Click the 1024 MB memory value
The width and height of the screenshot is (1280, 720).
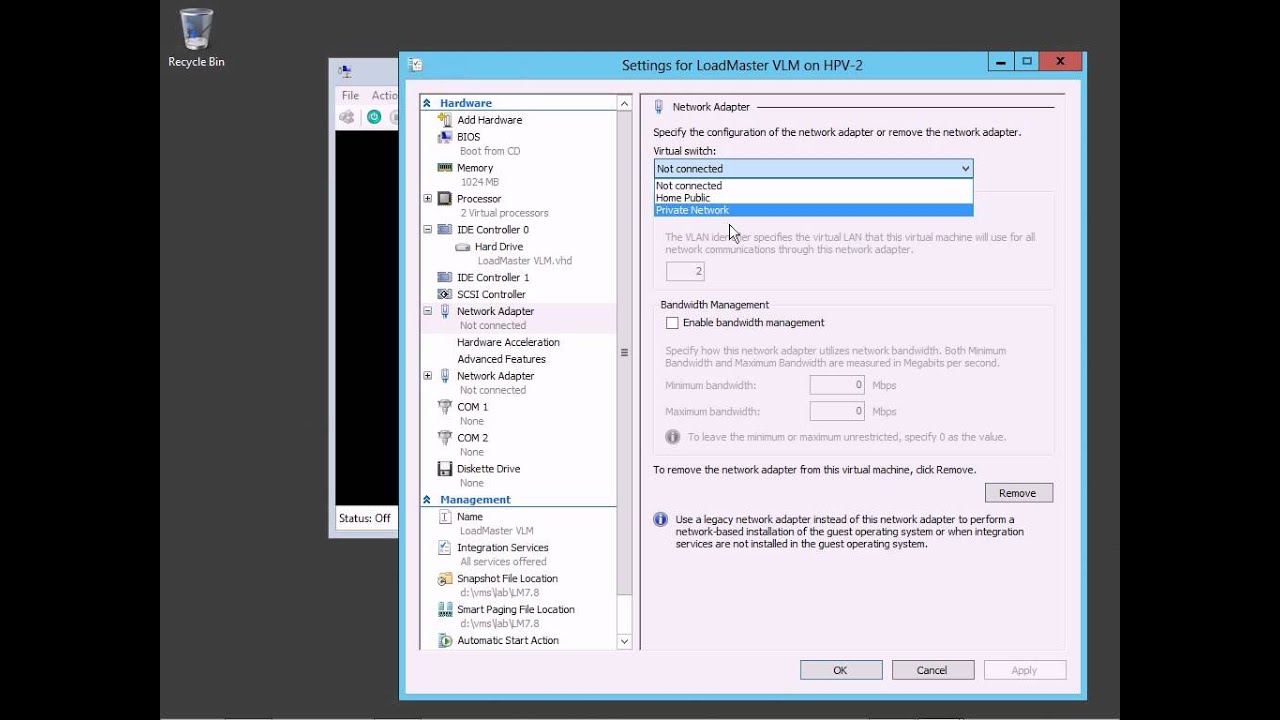click(479, 182)
